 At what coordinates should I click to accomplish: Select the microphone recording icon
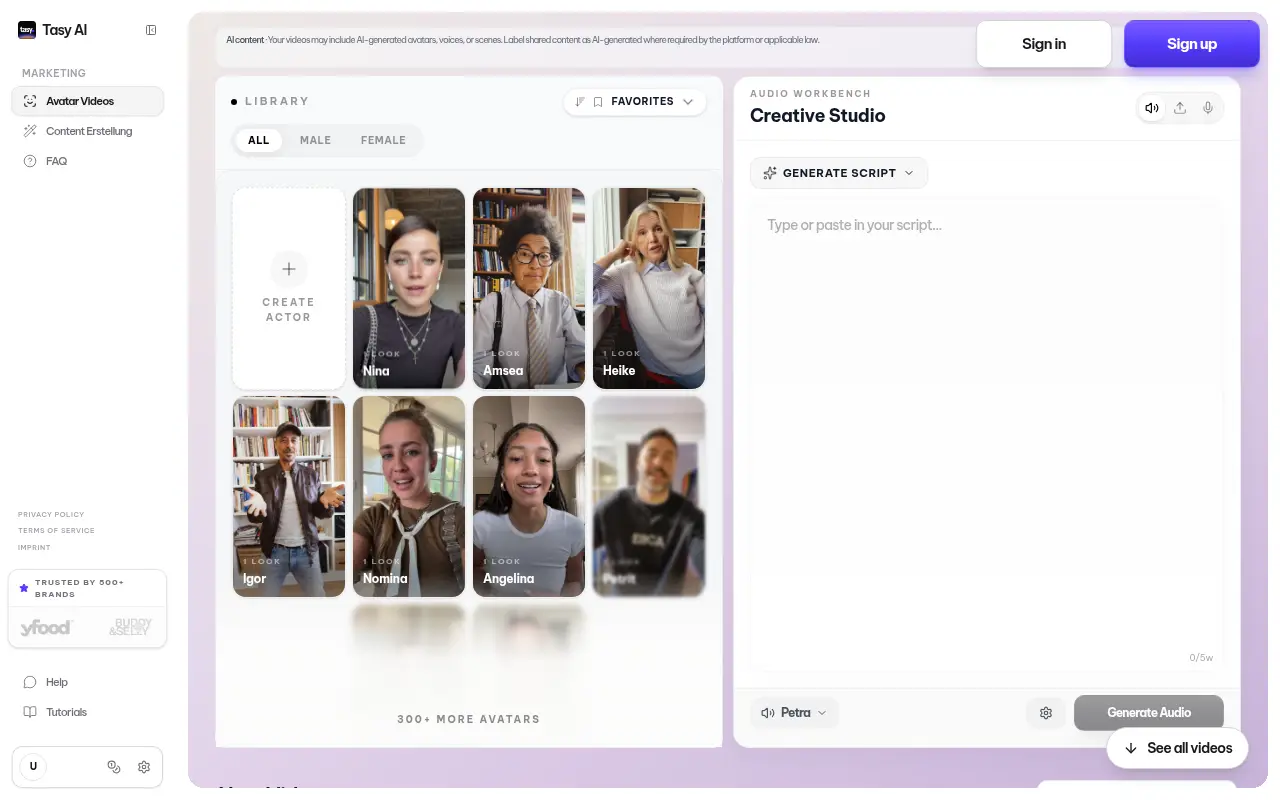[1208, 108]
